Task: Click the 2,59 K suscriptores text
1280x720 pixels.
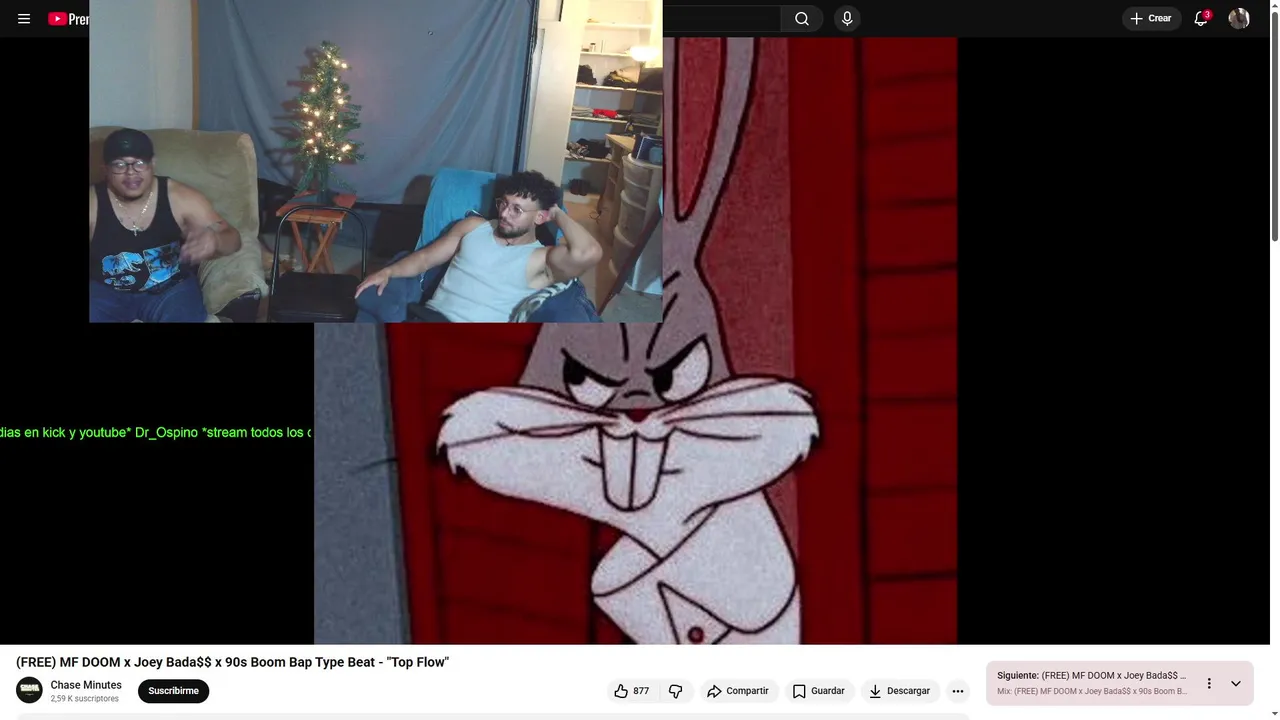Action: (x=85, y=699)
